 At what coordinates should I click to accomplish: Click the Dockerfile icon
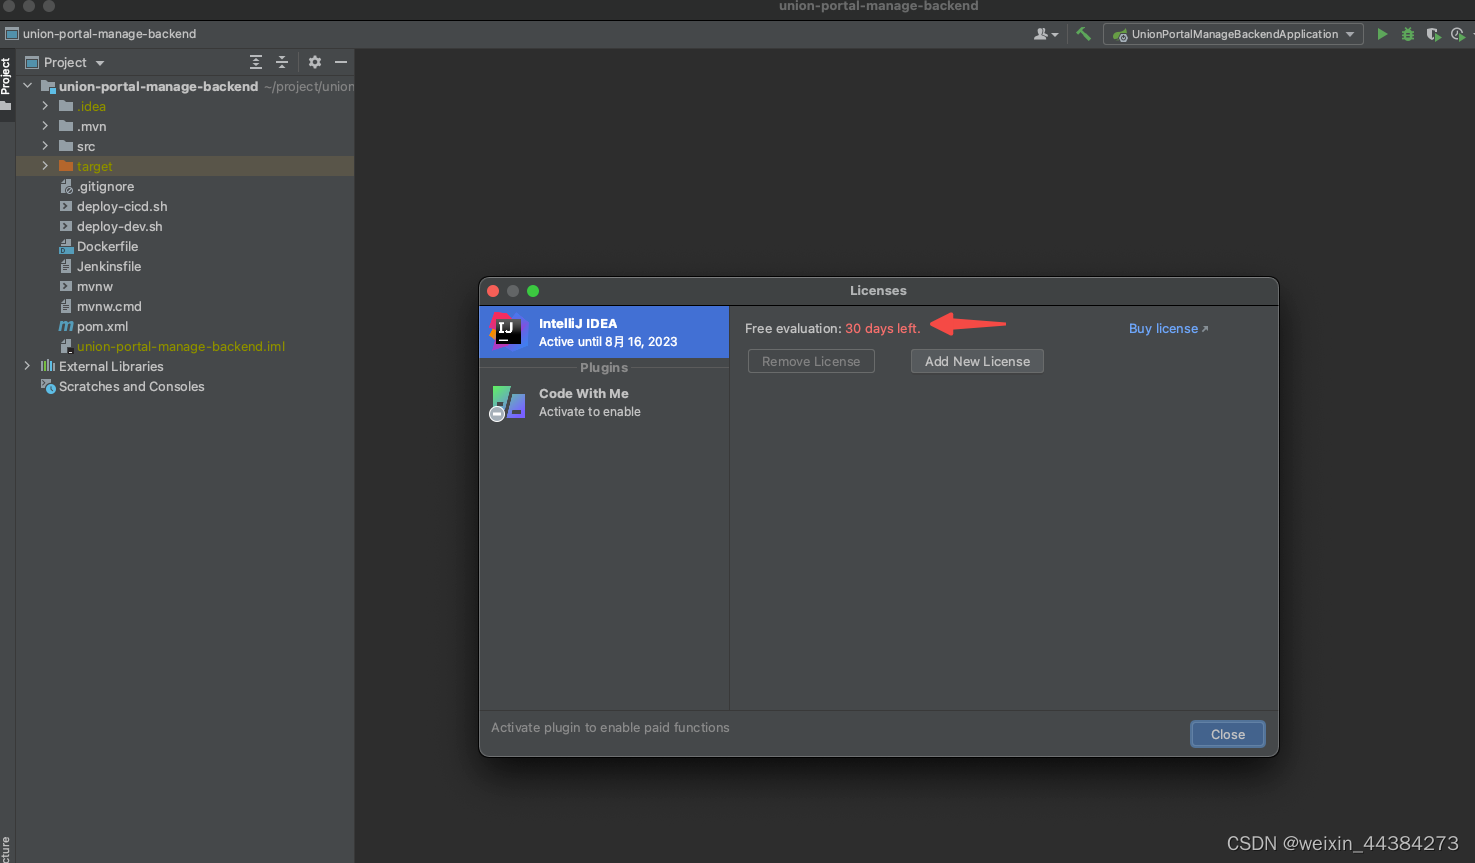pyautogui.click(x=66, y=246)
